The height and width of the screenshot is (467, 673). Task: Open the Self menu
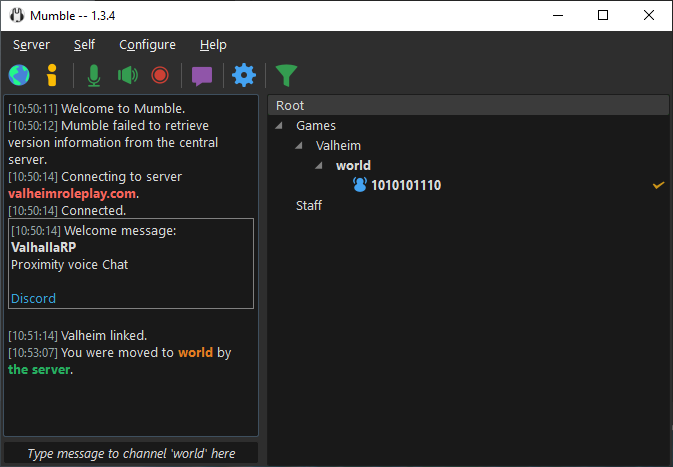(84, 45)
